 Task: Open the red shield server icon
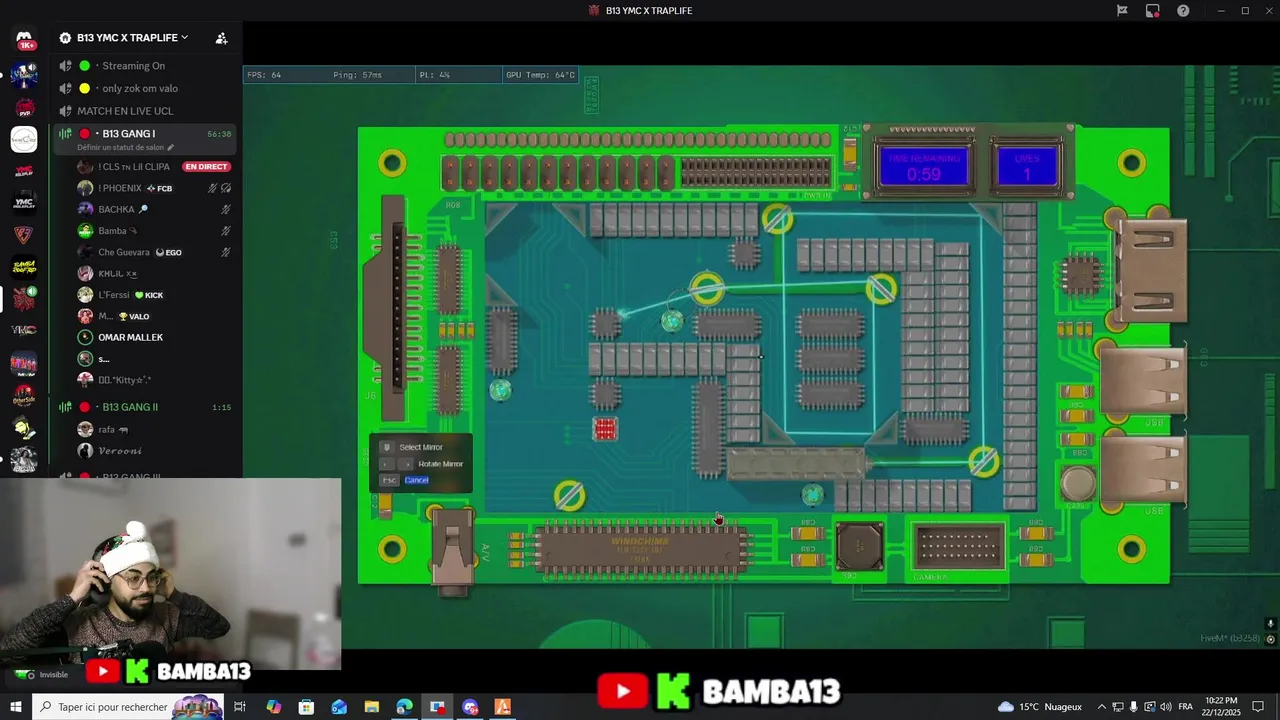24,235
